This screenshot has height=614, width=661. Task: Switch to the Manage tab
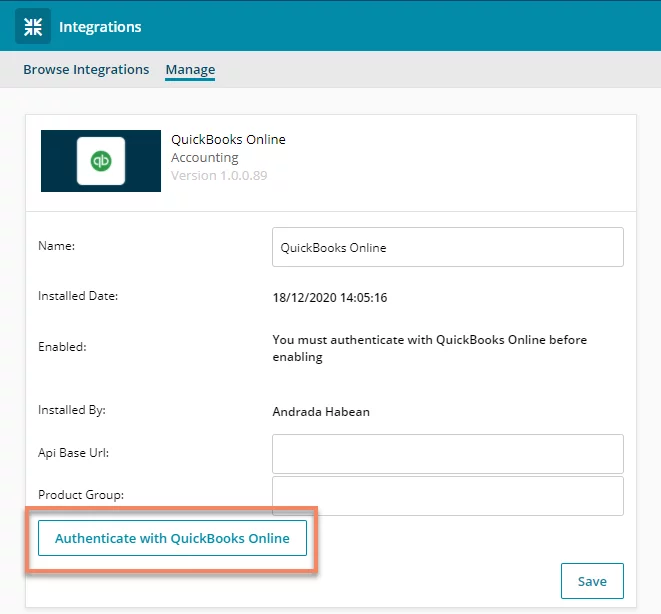coord(190,69)
